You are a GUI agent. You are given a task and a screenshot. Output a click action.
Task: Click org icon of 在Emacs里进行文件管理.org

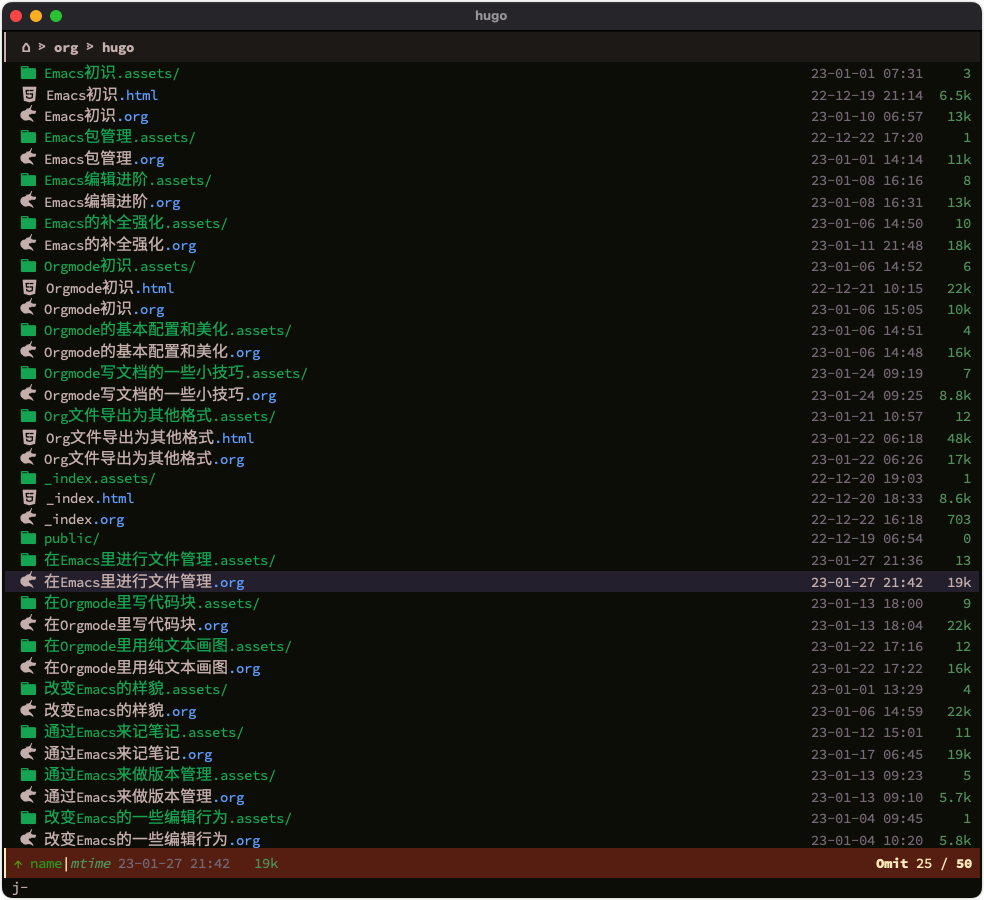pyautogui.click(x=28, y=581)
